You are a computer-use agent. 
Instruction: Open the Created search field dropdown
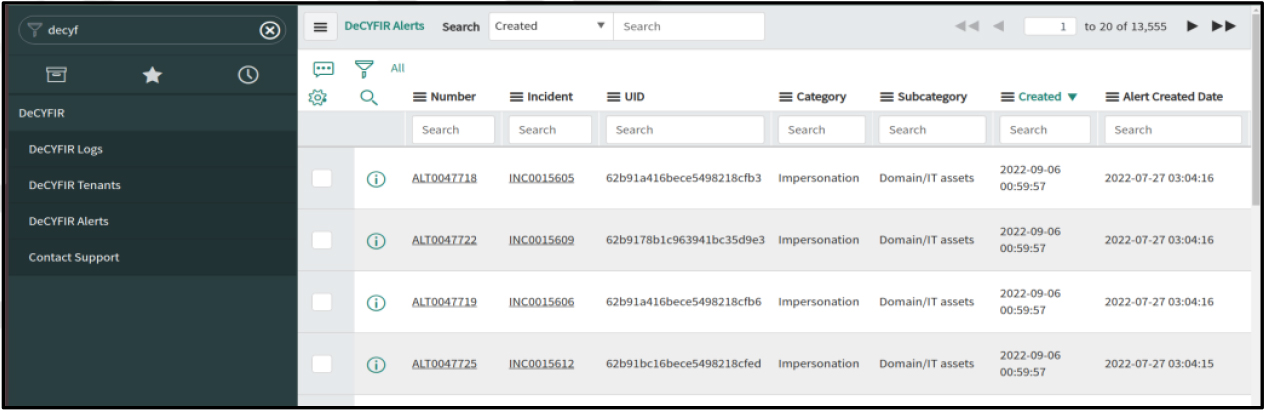pyautogui.click(x=549, y=27)
